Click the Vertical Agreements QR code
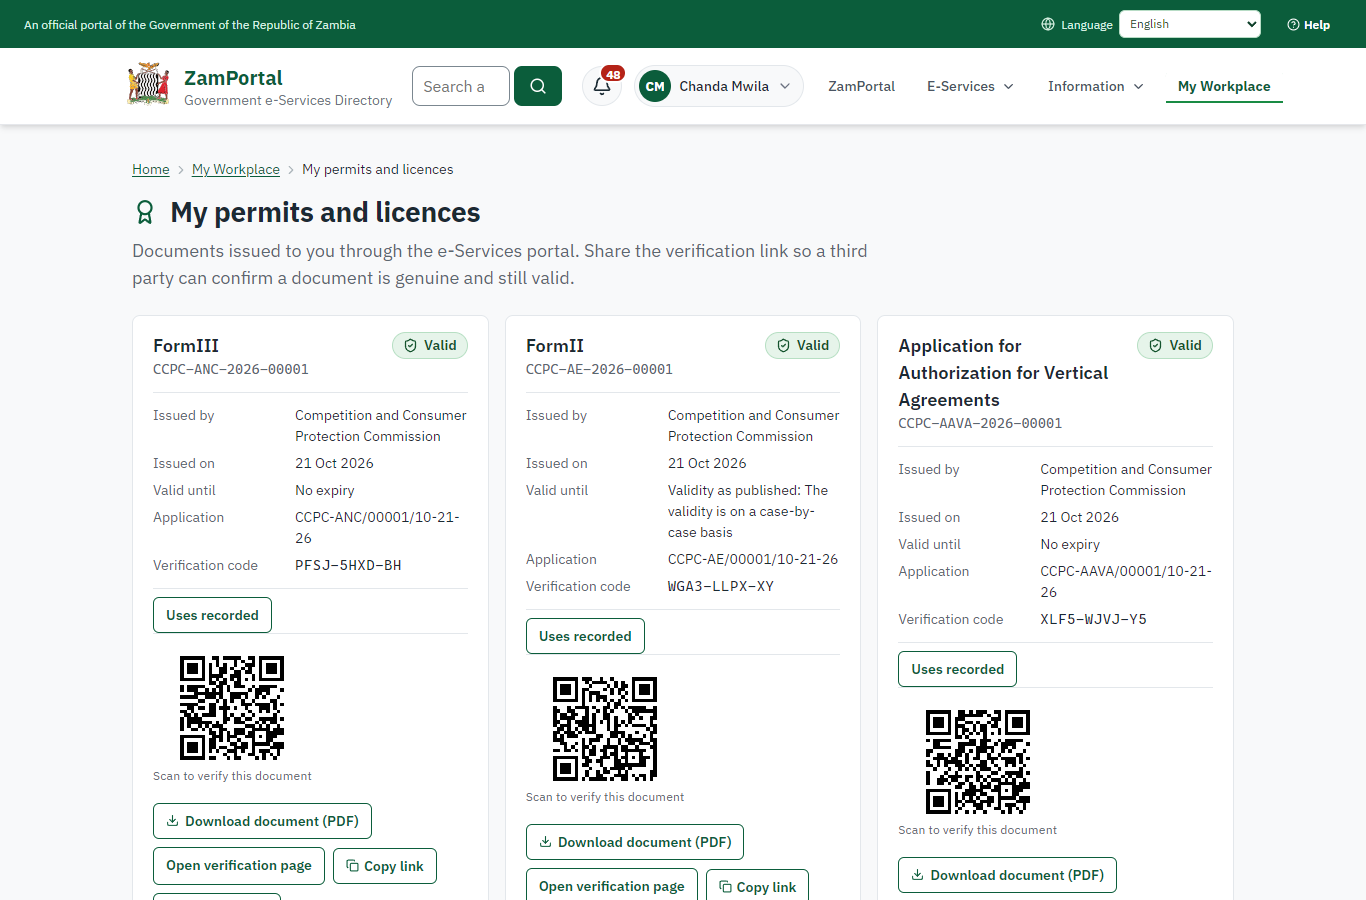Image resolution: width=1366 pixels, height=900 pixels. pyautogui.click(x=978, y=762)
